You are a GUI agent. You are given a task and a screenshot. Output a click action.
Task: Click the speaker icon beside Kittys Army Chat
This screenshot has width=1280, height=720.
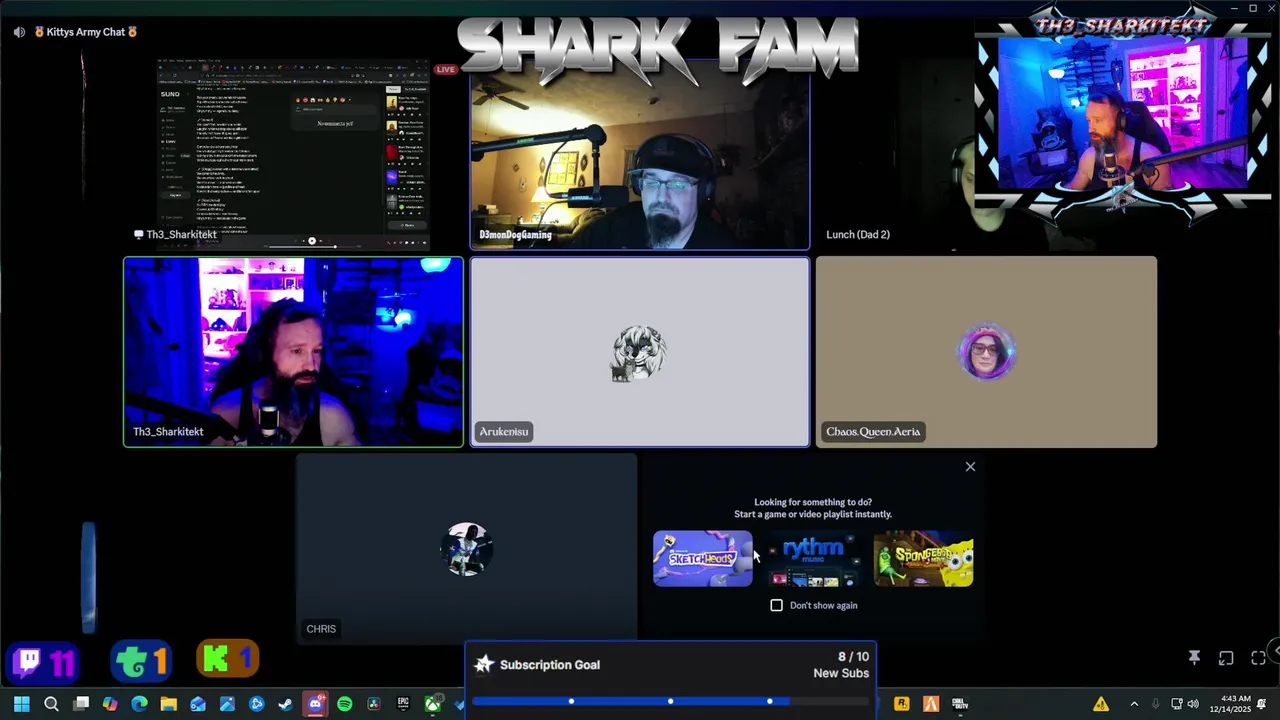coord(19,32)
